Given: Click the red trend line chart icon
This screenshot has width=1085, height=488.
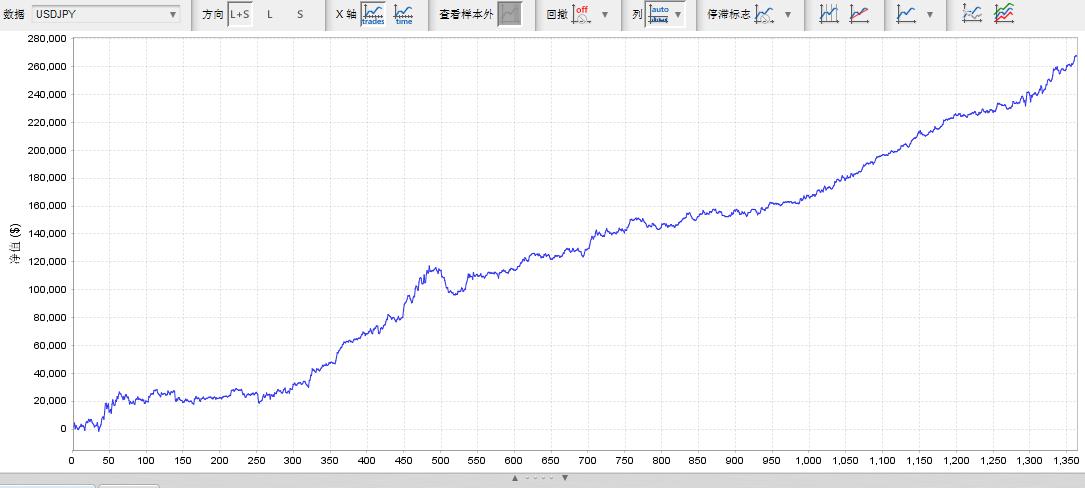Looking at the screenshot, I should pos(859,14).
